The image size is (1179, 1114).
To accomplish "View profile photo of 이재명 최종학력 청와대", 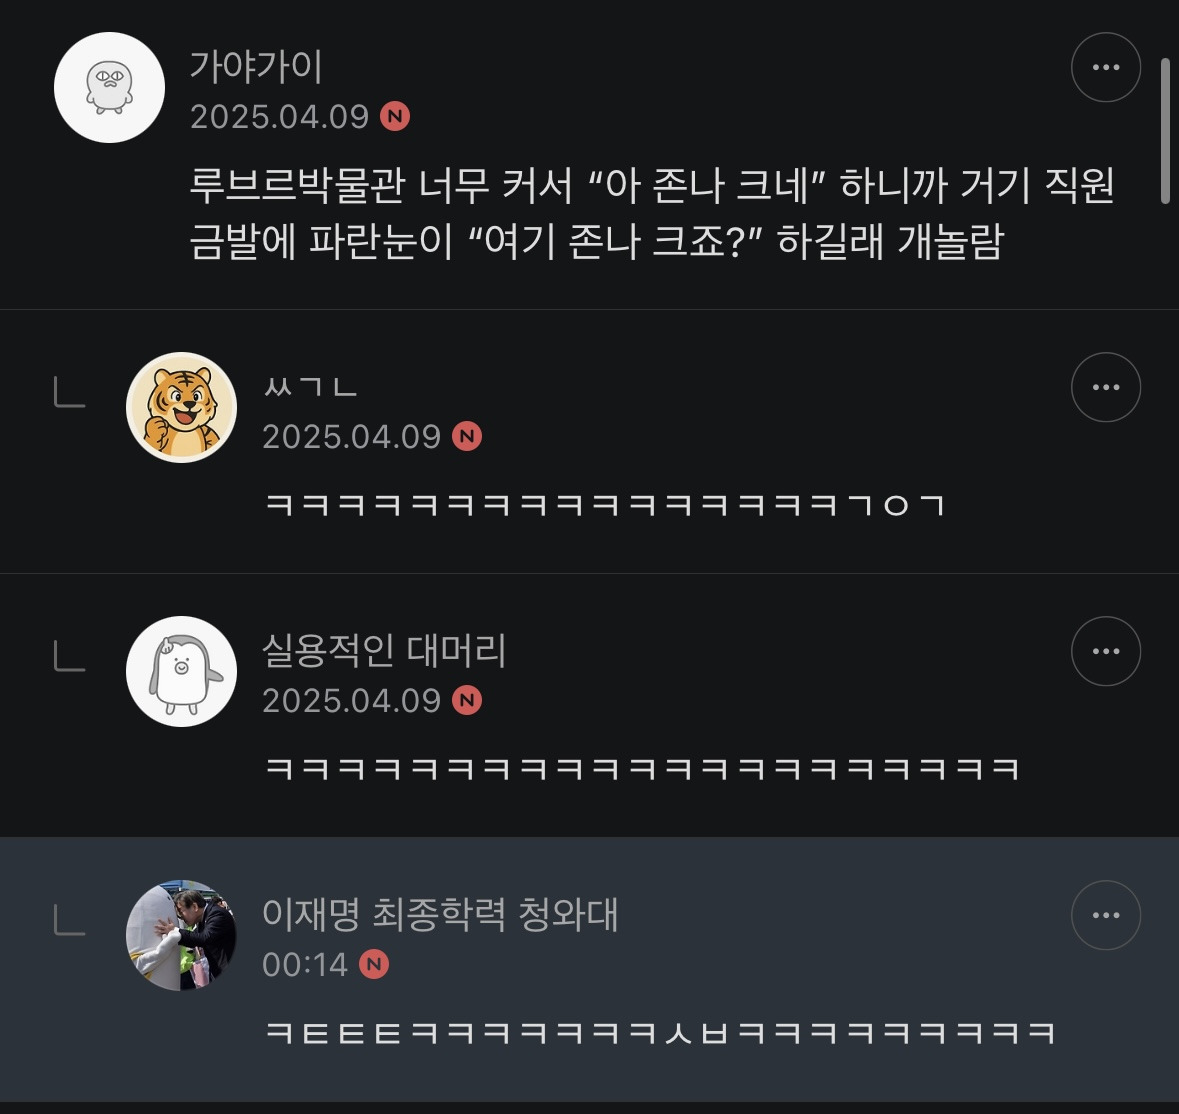I will (x=181, y=935).
